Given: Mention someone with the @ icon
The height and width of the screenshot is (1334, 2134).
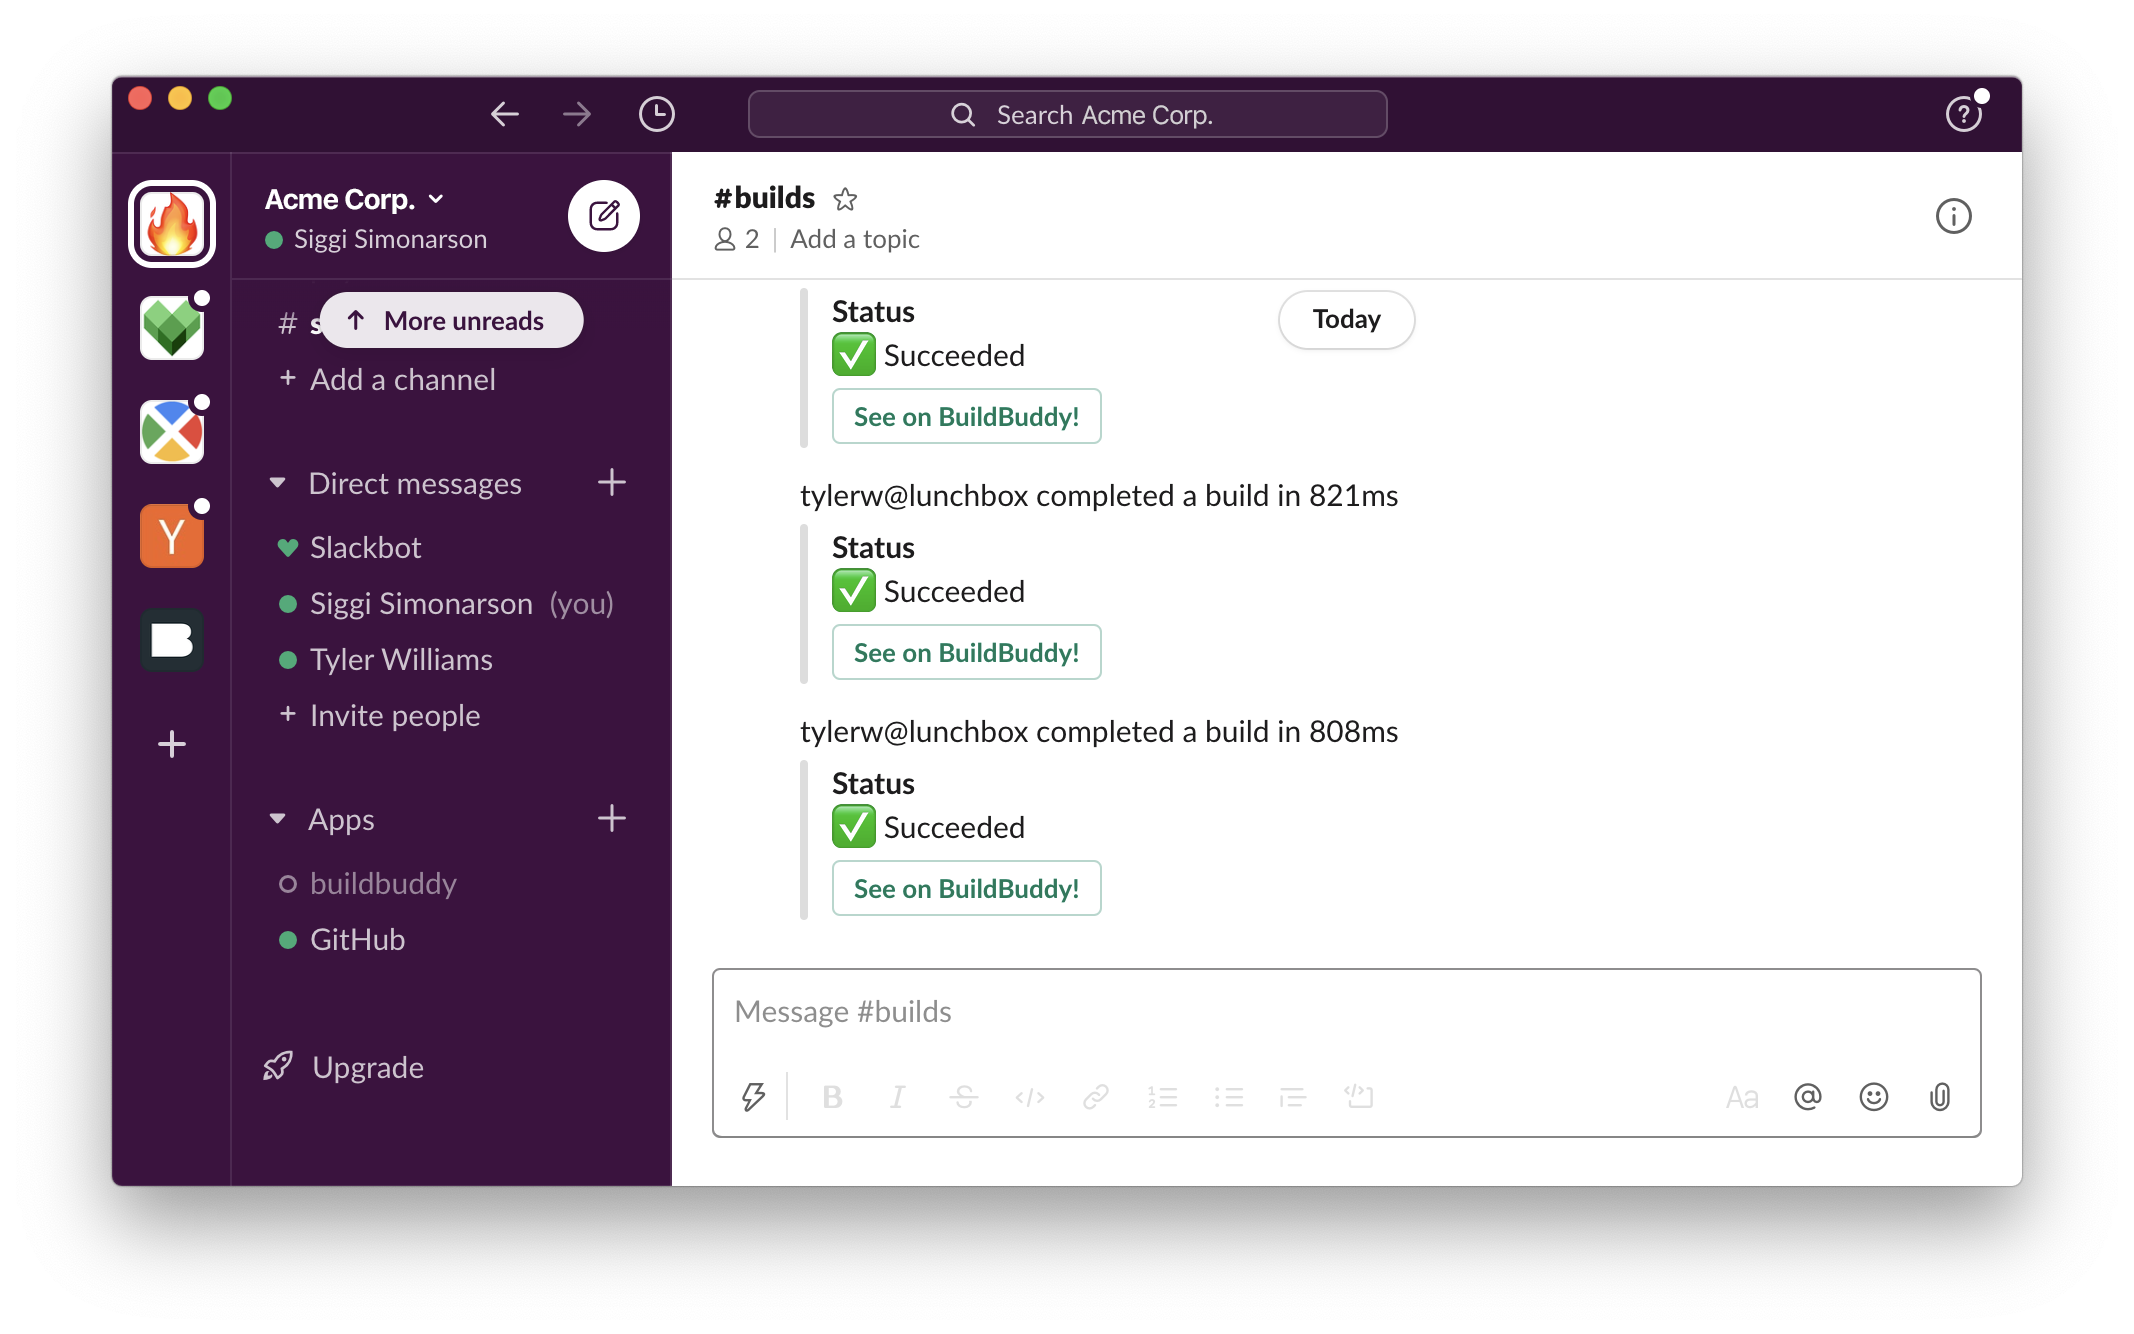Looking at the screenshot, I should coord(1808,1097).
